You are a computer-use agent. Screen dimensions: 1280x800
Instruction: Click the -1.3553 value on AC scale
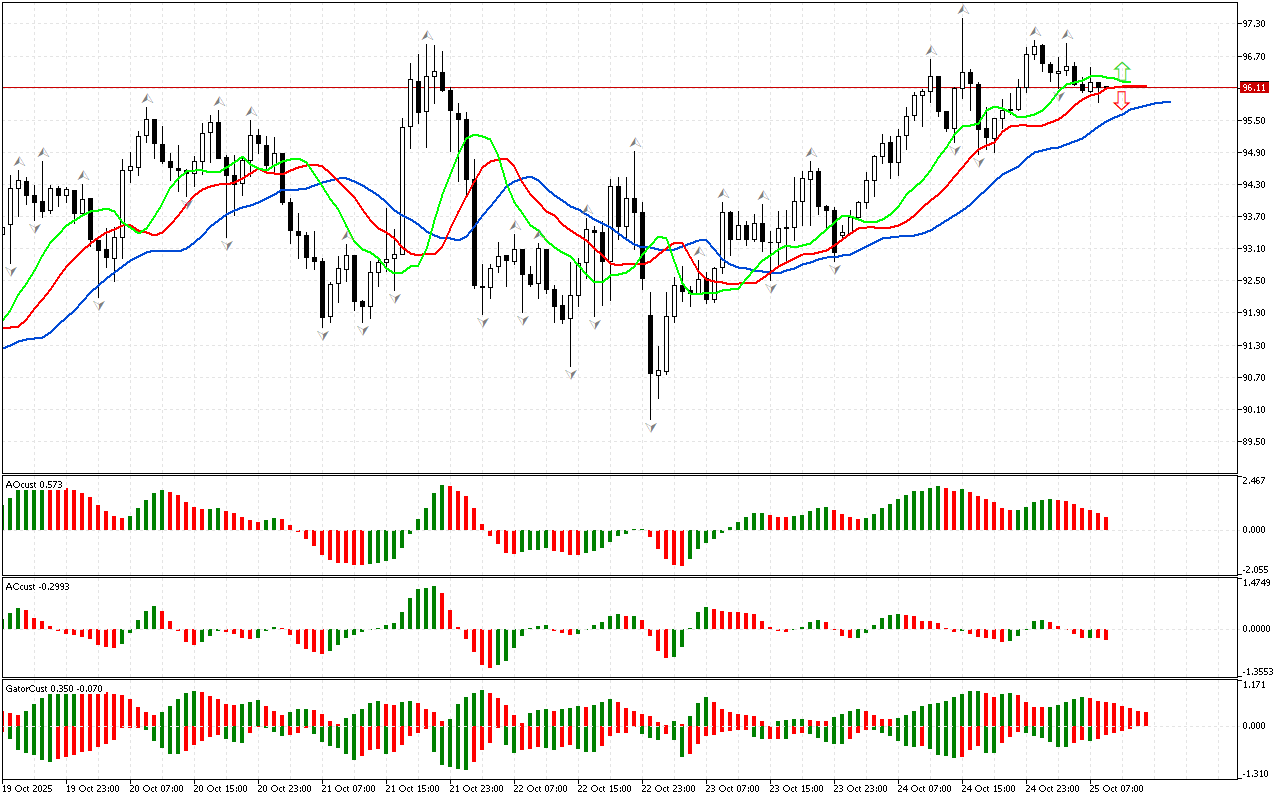coord(1255,672)
